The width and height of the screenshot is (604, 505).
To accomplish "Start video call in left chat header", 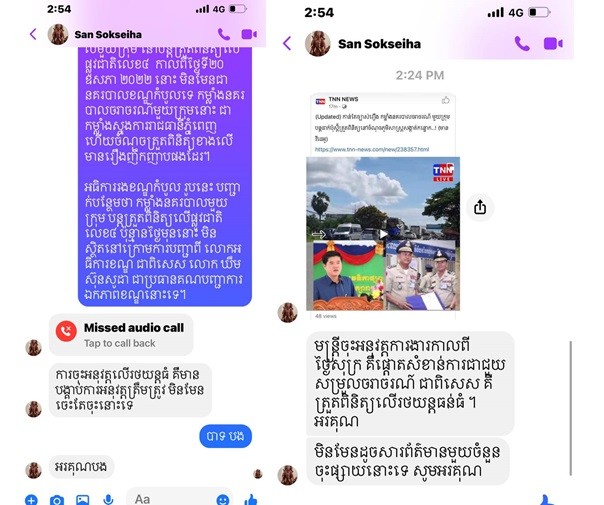I will (249, 35).
